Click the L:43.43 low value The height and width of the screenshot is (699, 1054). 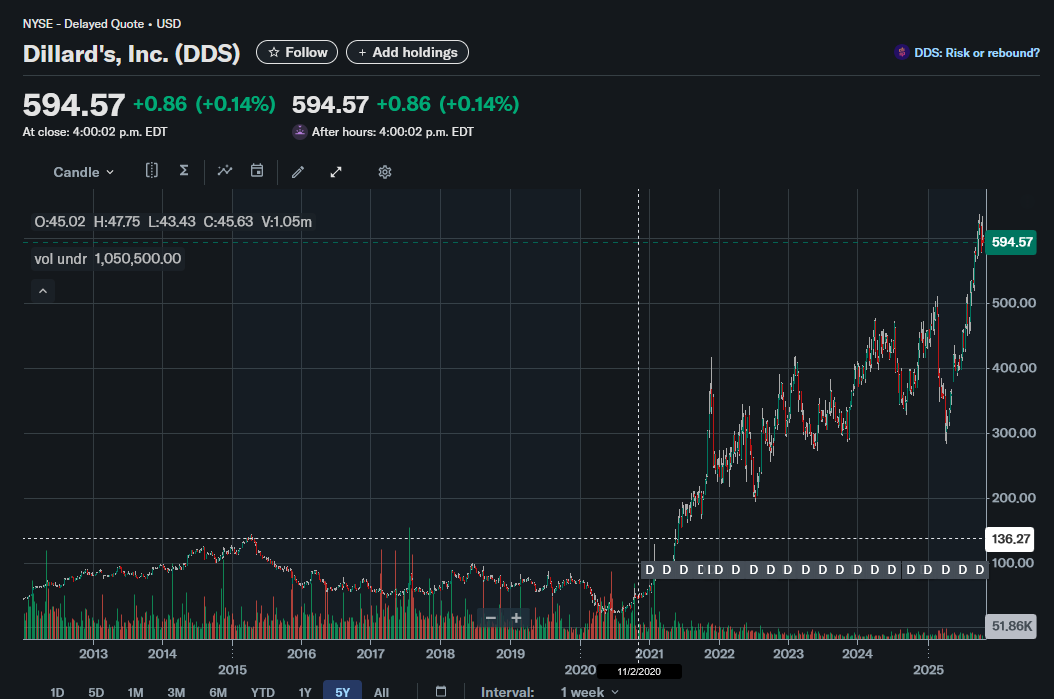point(172,222)
